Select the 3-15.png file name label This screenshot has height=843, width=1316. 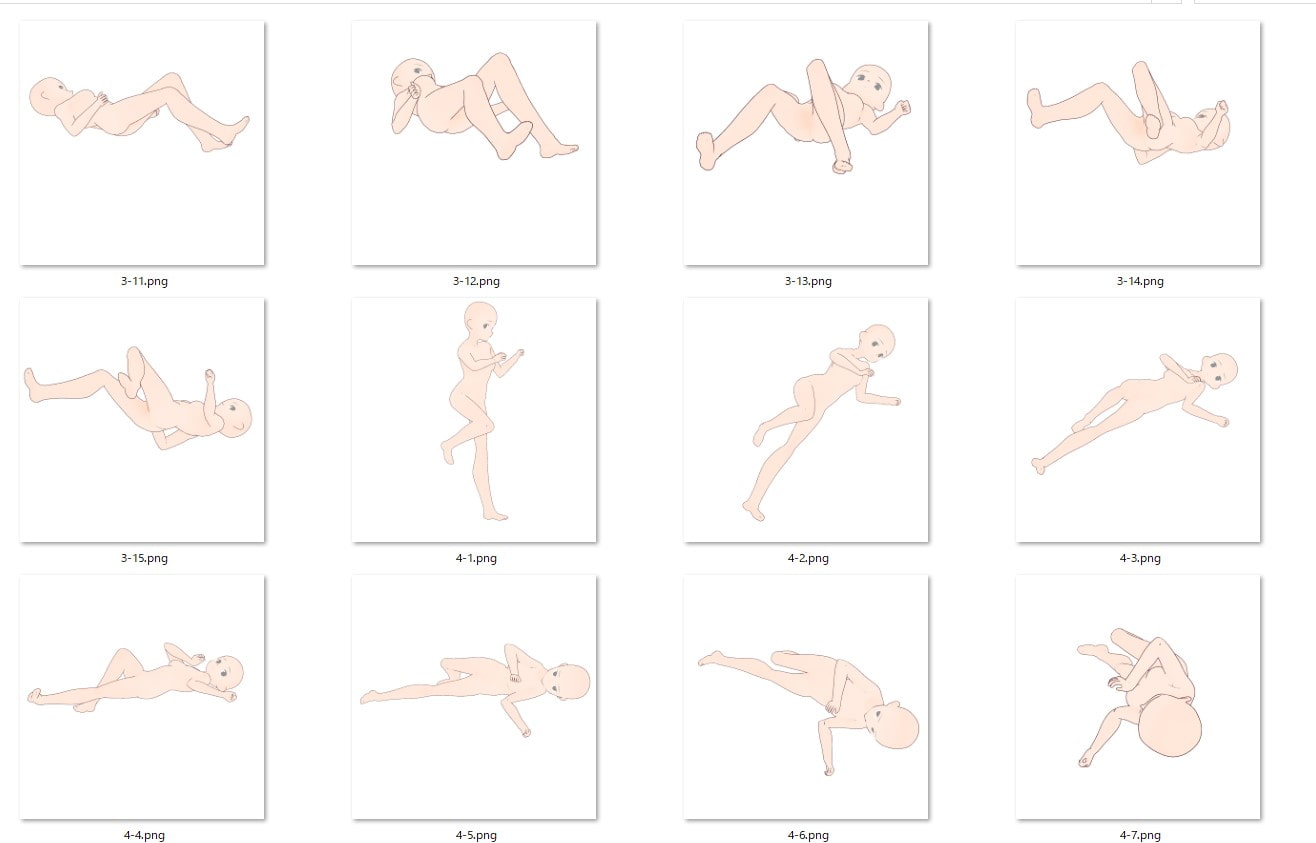point(144,558)
